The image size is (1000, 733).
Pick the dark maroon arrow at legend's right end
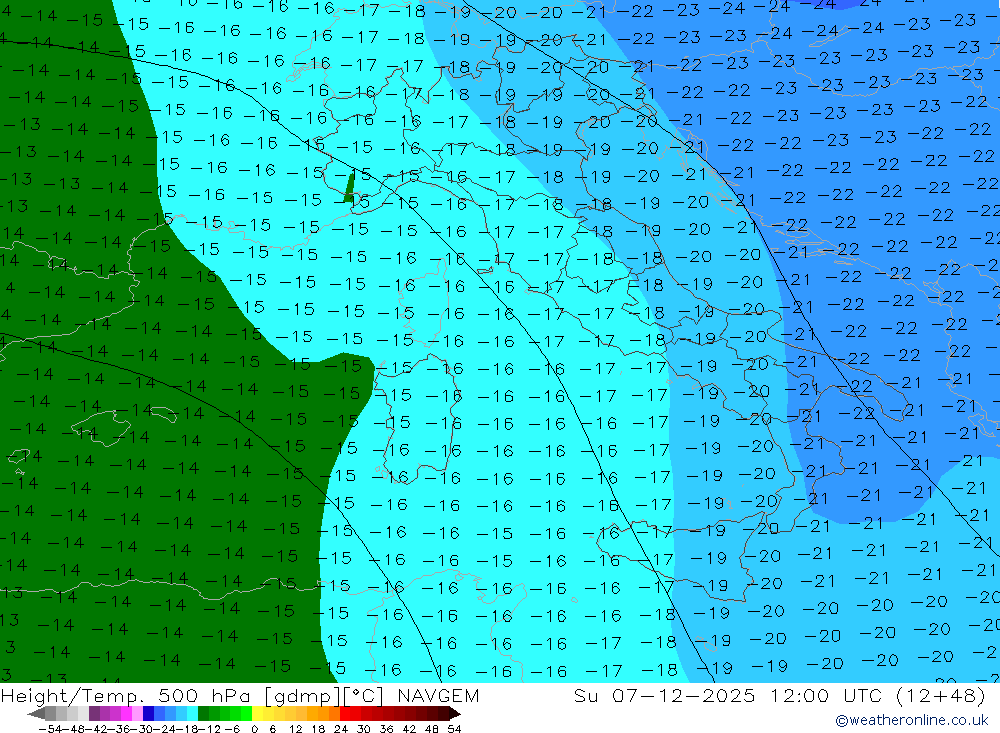click(455, 713)
